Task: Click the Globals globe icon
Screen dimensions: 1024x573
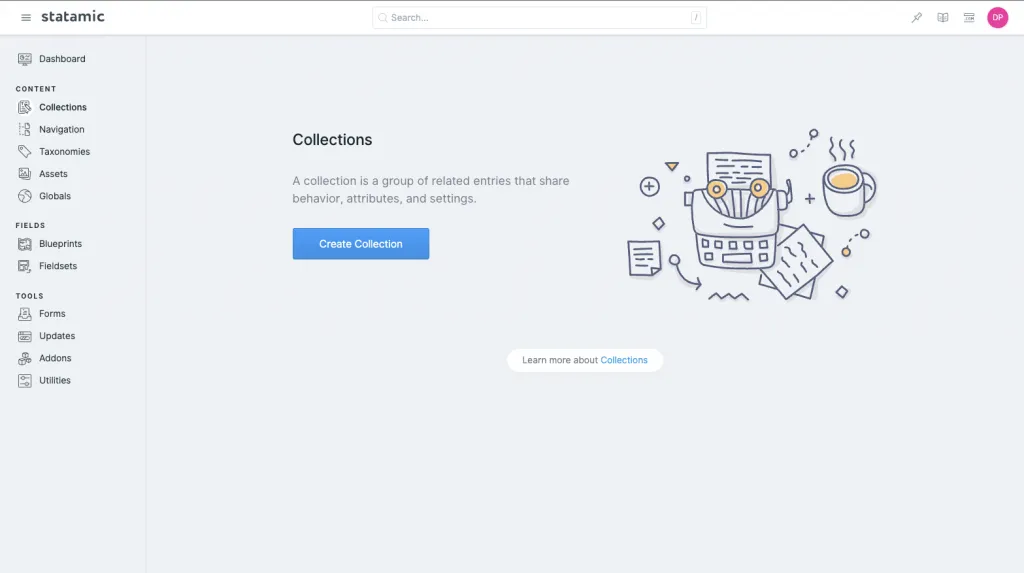Action: [25, 196]
